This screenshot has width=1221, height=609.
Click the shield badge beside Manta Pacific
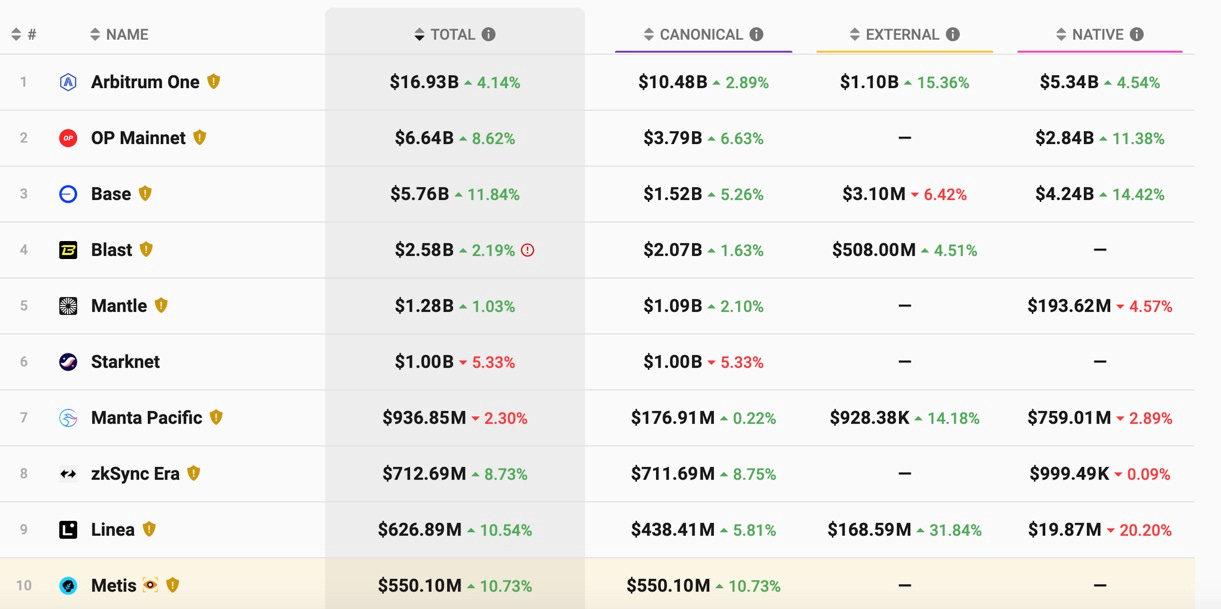(x=216, y=418)
